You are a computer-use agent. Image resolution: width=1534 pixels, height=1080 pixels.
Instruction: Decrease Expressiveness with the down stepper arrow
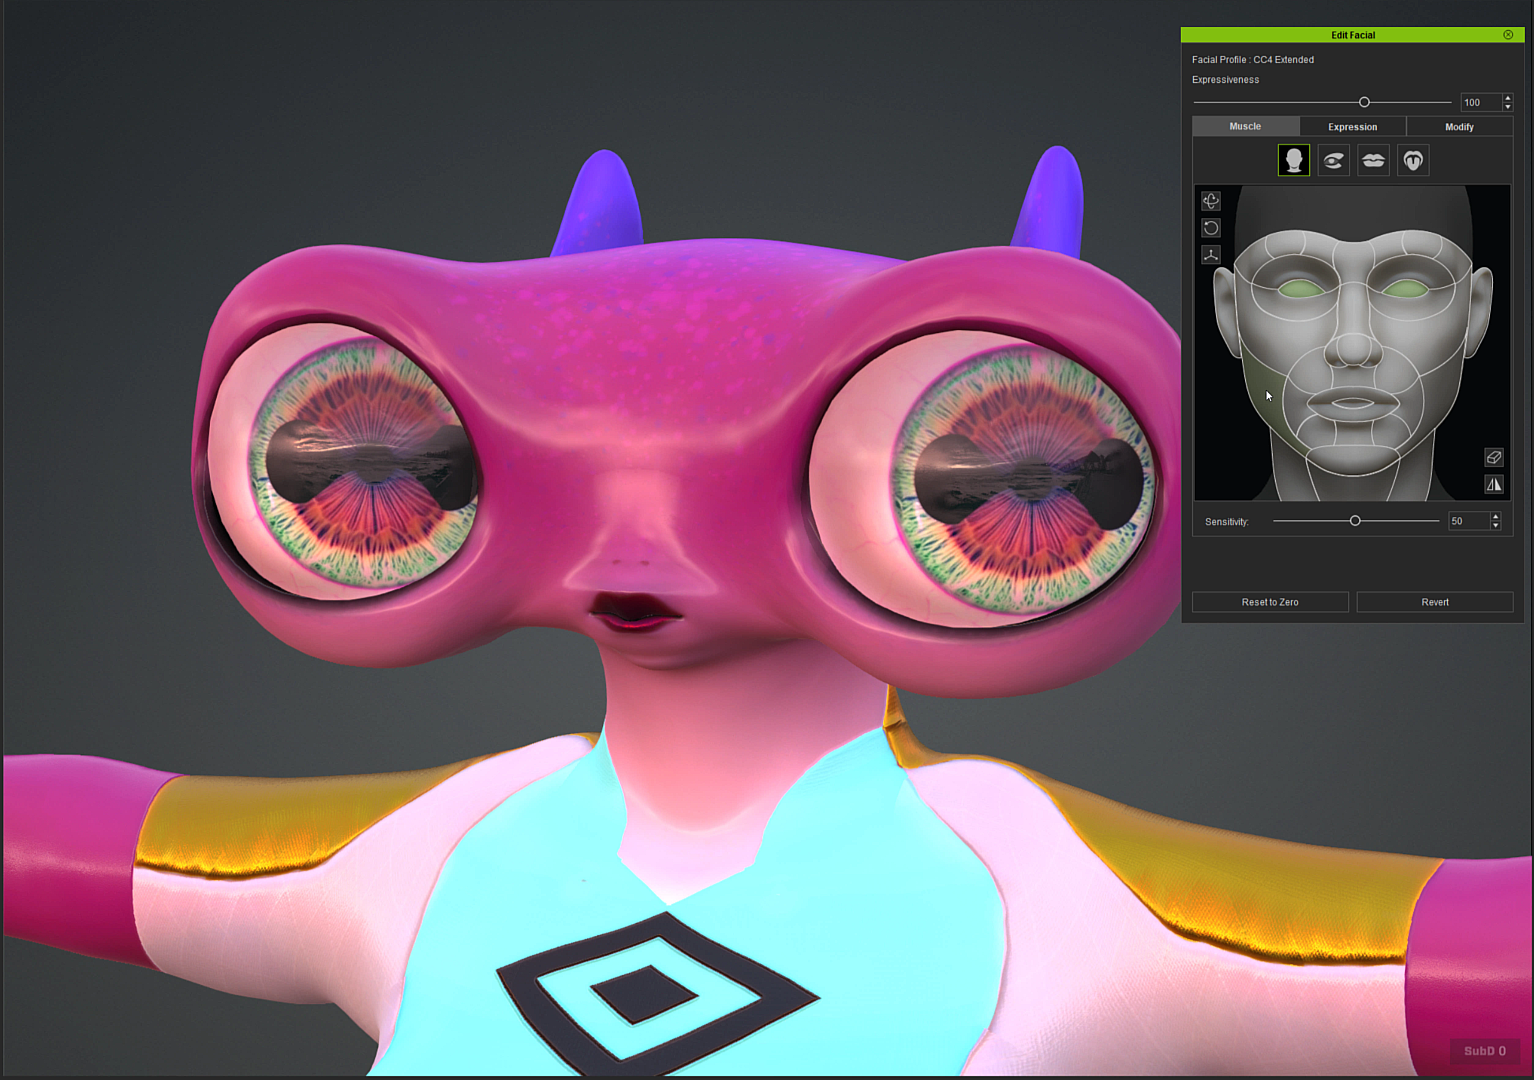coord(1508,106)
